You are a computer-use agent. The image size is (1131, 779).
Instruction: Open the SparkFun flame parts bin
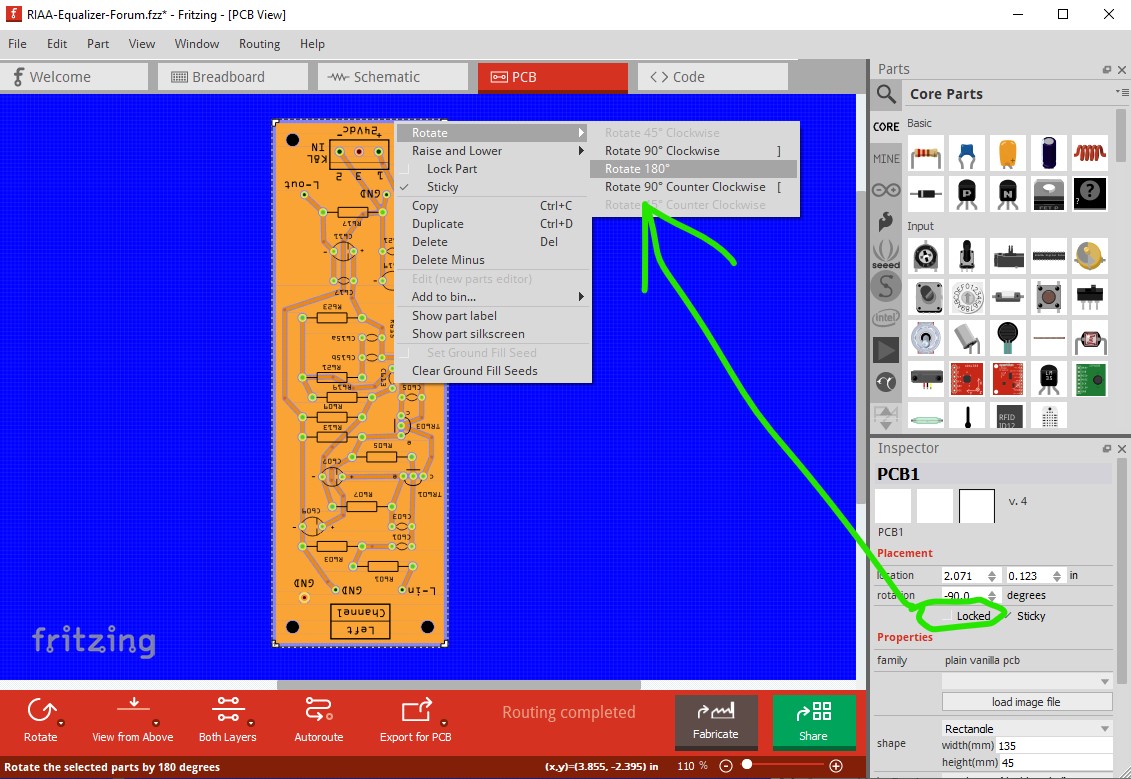point(886,221)
